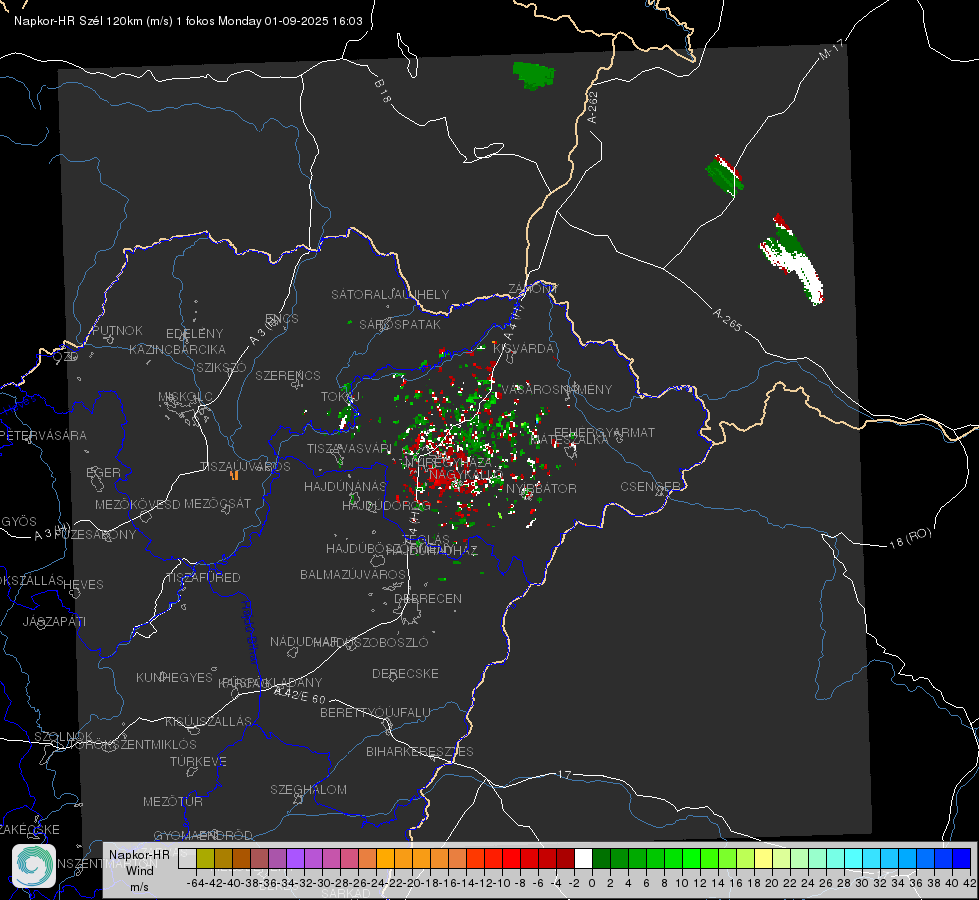Click the NYIREGYHAZA label on the map
The width and height of the screenshot is (979, 900).
[448, 462]
